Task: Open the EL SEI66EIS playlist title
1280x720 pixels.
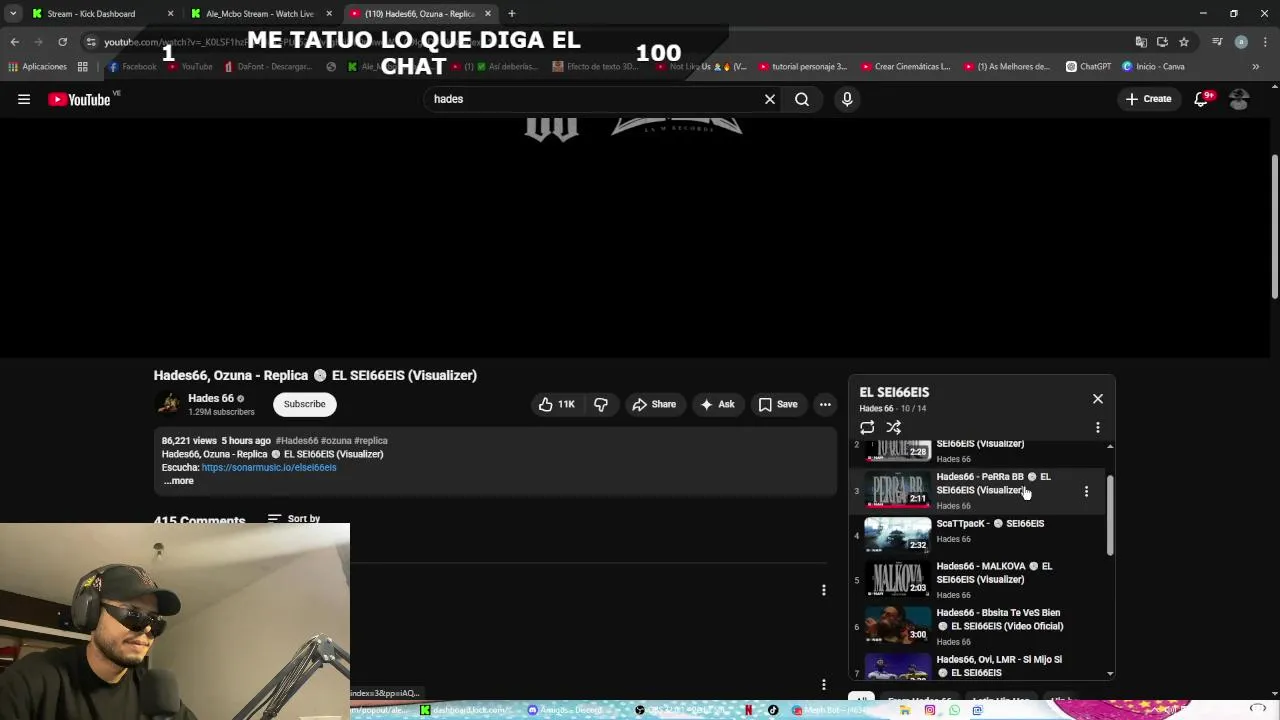Action: pos(894,392)
